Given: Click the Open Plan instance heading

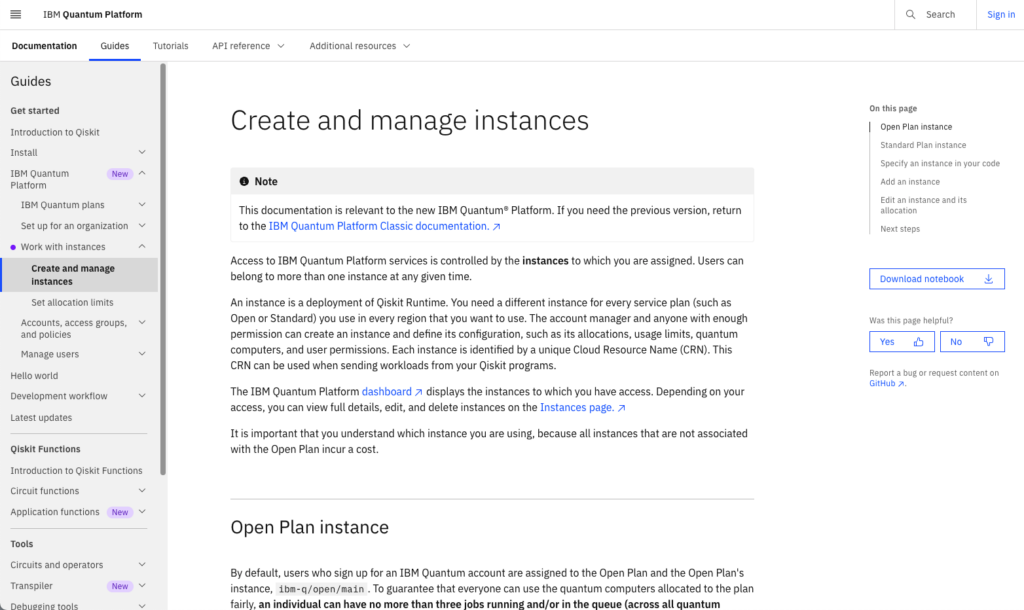Looking at the screenshot, I should (x=310, y=527).
